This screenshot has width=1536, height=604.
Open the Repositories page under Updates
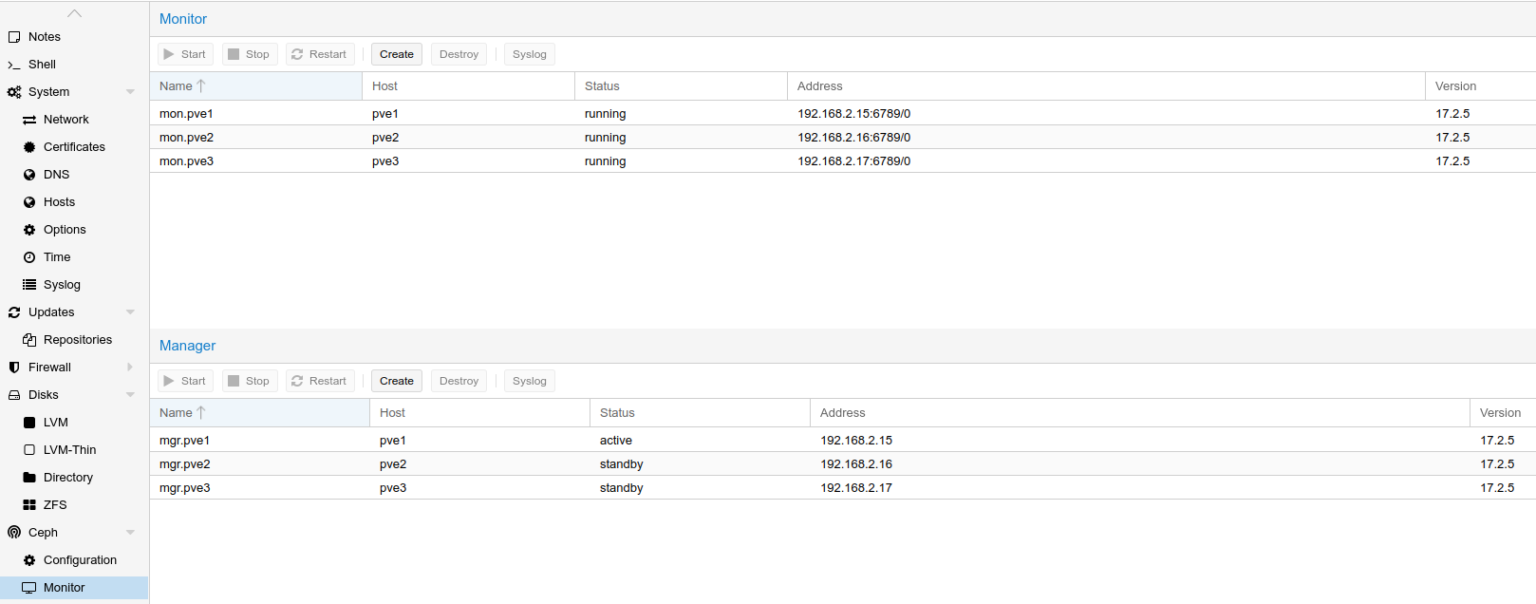pyautogui.click(x=78, y=339)
